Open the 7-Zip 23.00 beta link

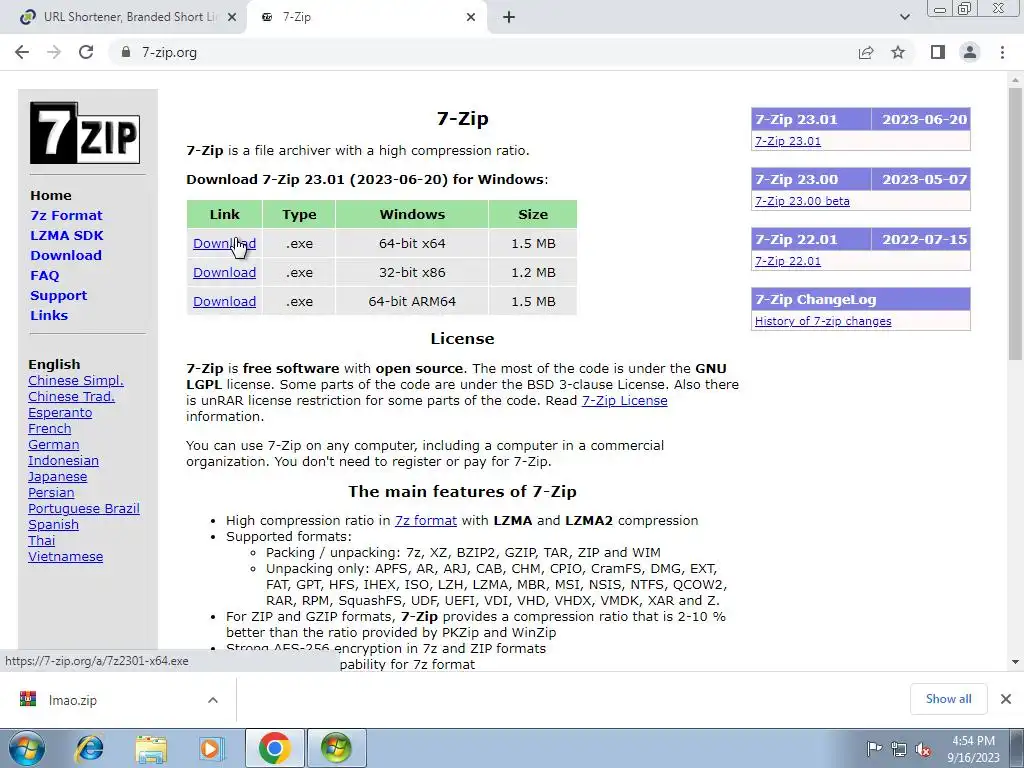pos(802,201)
